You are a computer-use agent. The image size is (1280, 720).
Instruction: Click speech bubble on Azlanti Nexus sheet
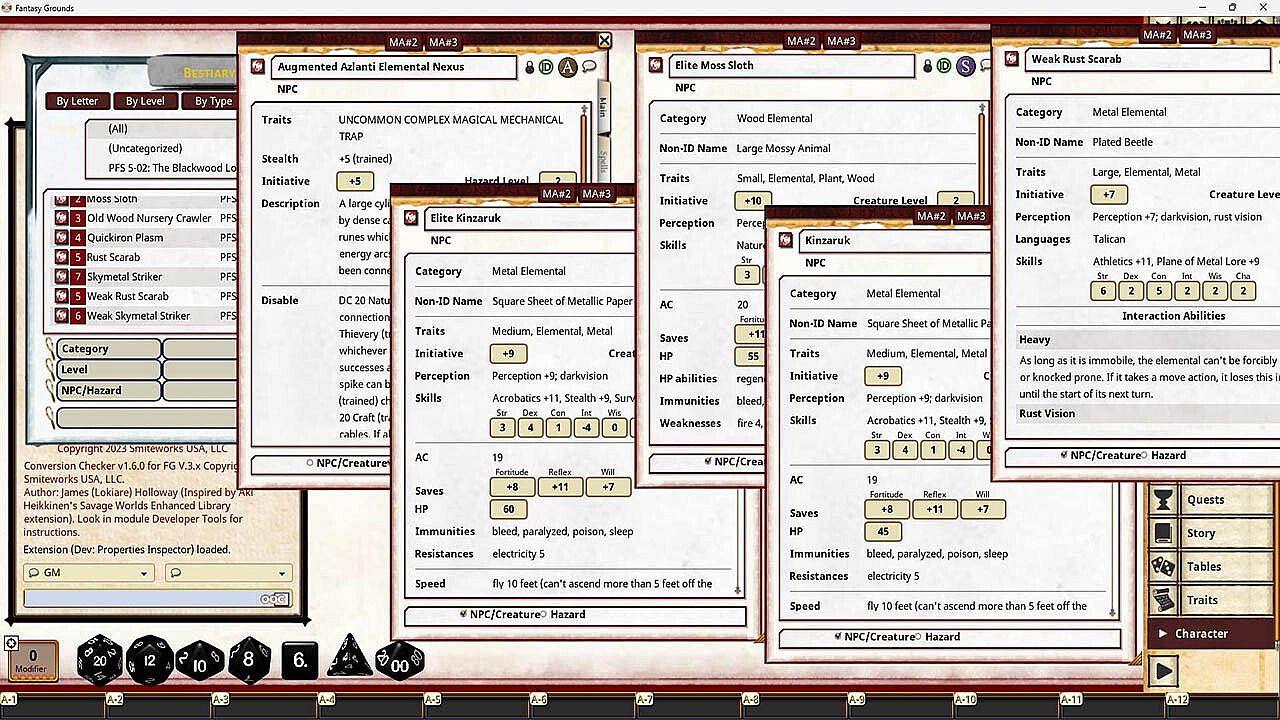tap(590, 67)
